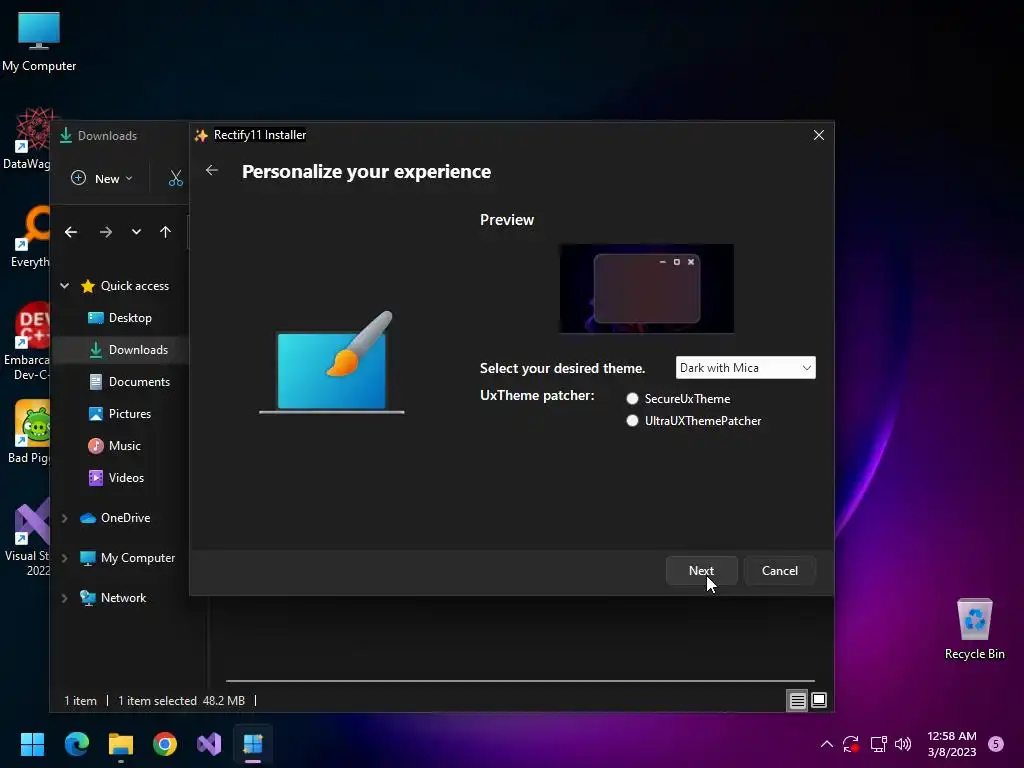This screenshot has height=768, width=1024.
Task: Switch Explorer to large icons view
Action: click(819, 701)
